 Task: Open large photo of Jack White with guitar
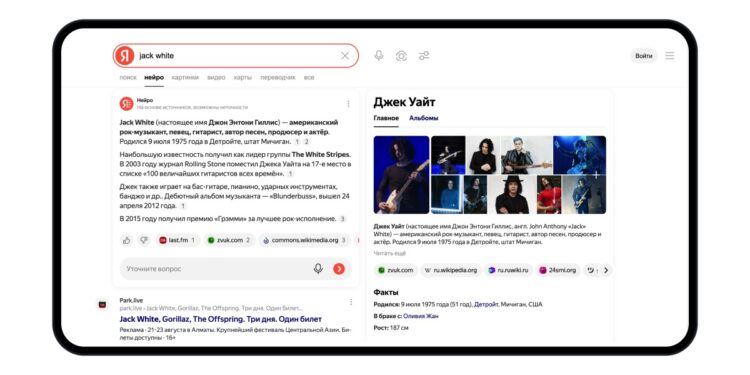[x=401, y=175]
